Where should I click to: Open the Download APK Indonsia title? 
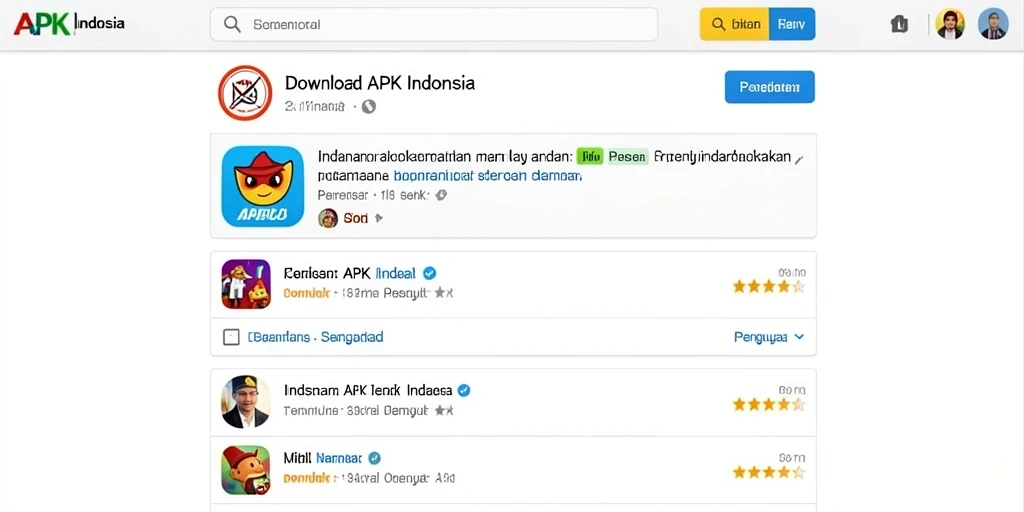380,83
